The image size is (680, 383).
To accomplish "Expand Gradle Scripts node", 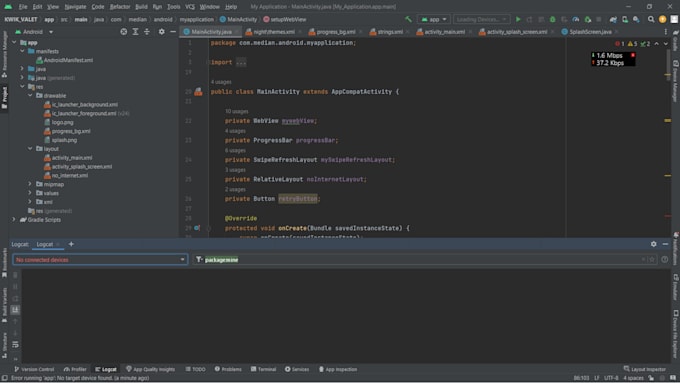I will point(14,219).
